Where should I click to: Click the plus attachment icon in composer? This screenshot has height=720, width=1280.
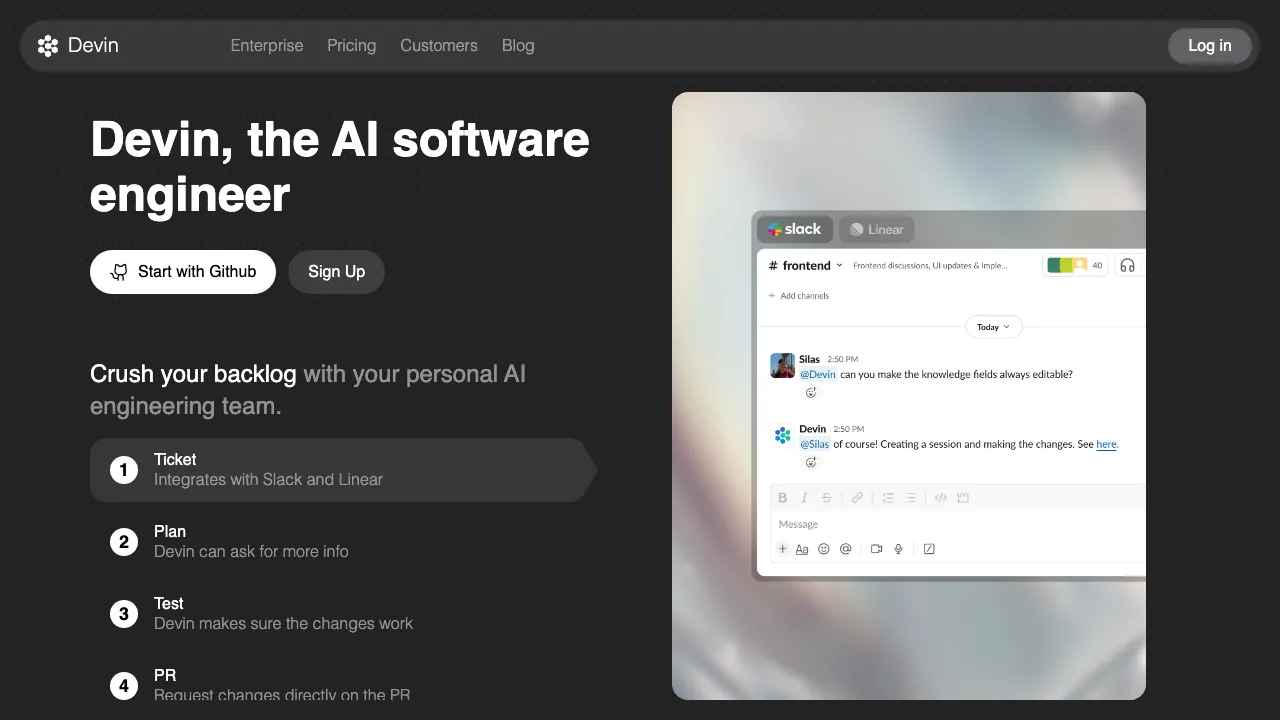point(783,549)
